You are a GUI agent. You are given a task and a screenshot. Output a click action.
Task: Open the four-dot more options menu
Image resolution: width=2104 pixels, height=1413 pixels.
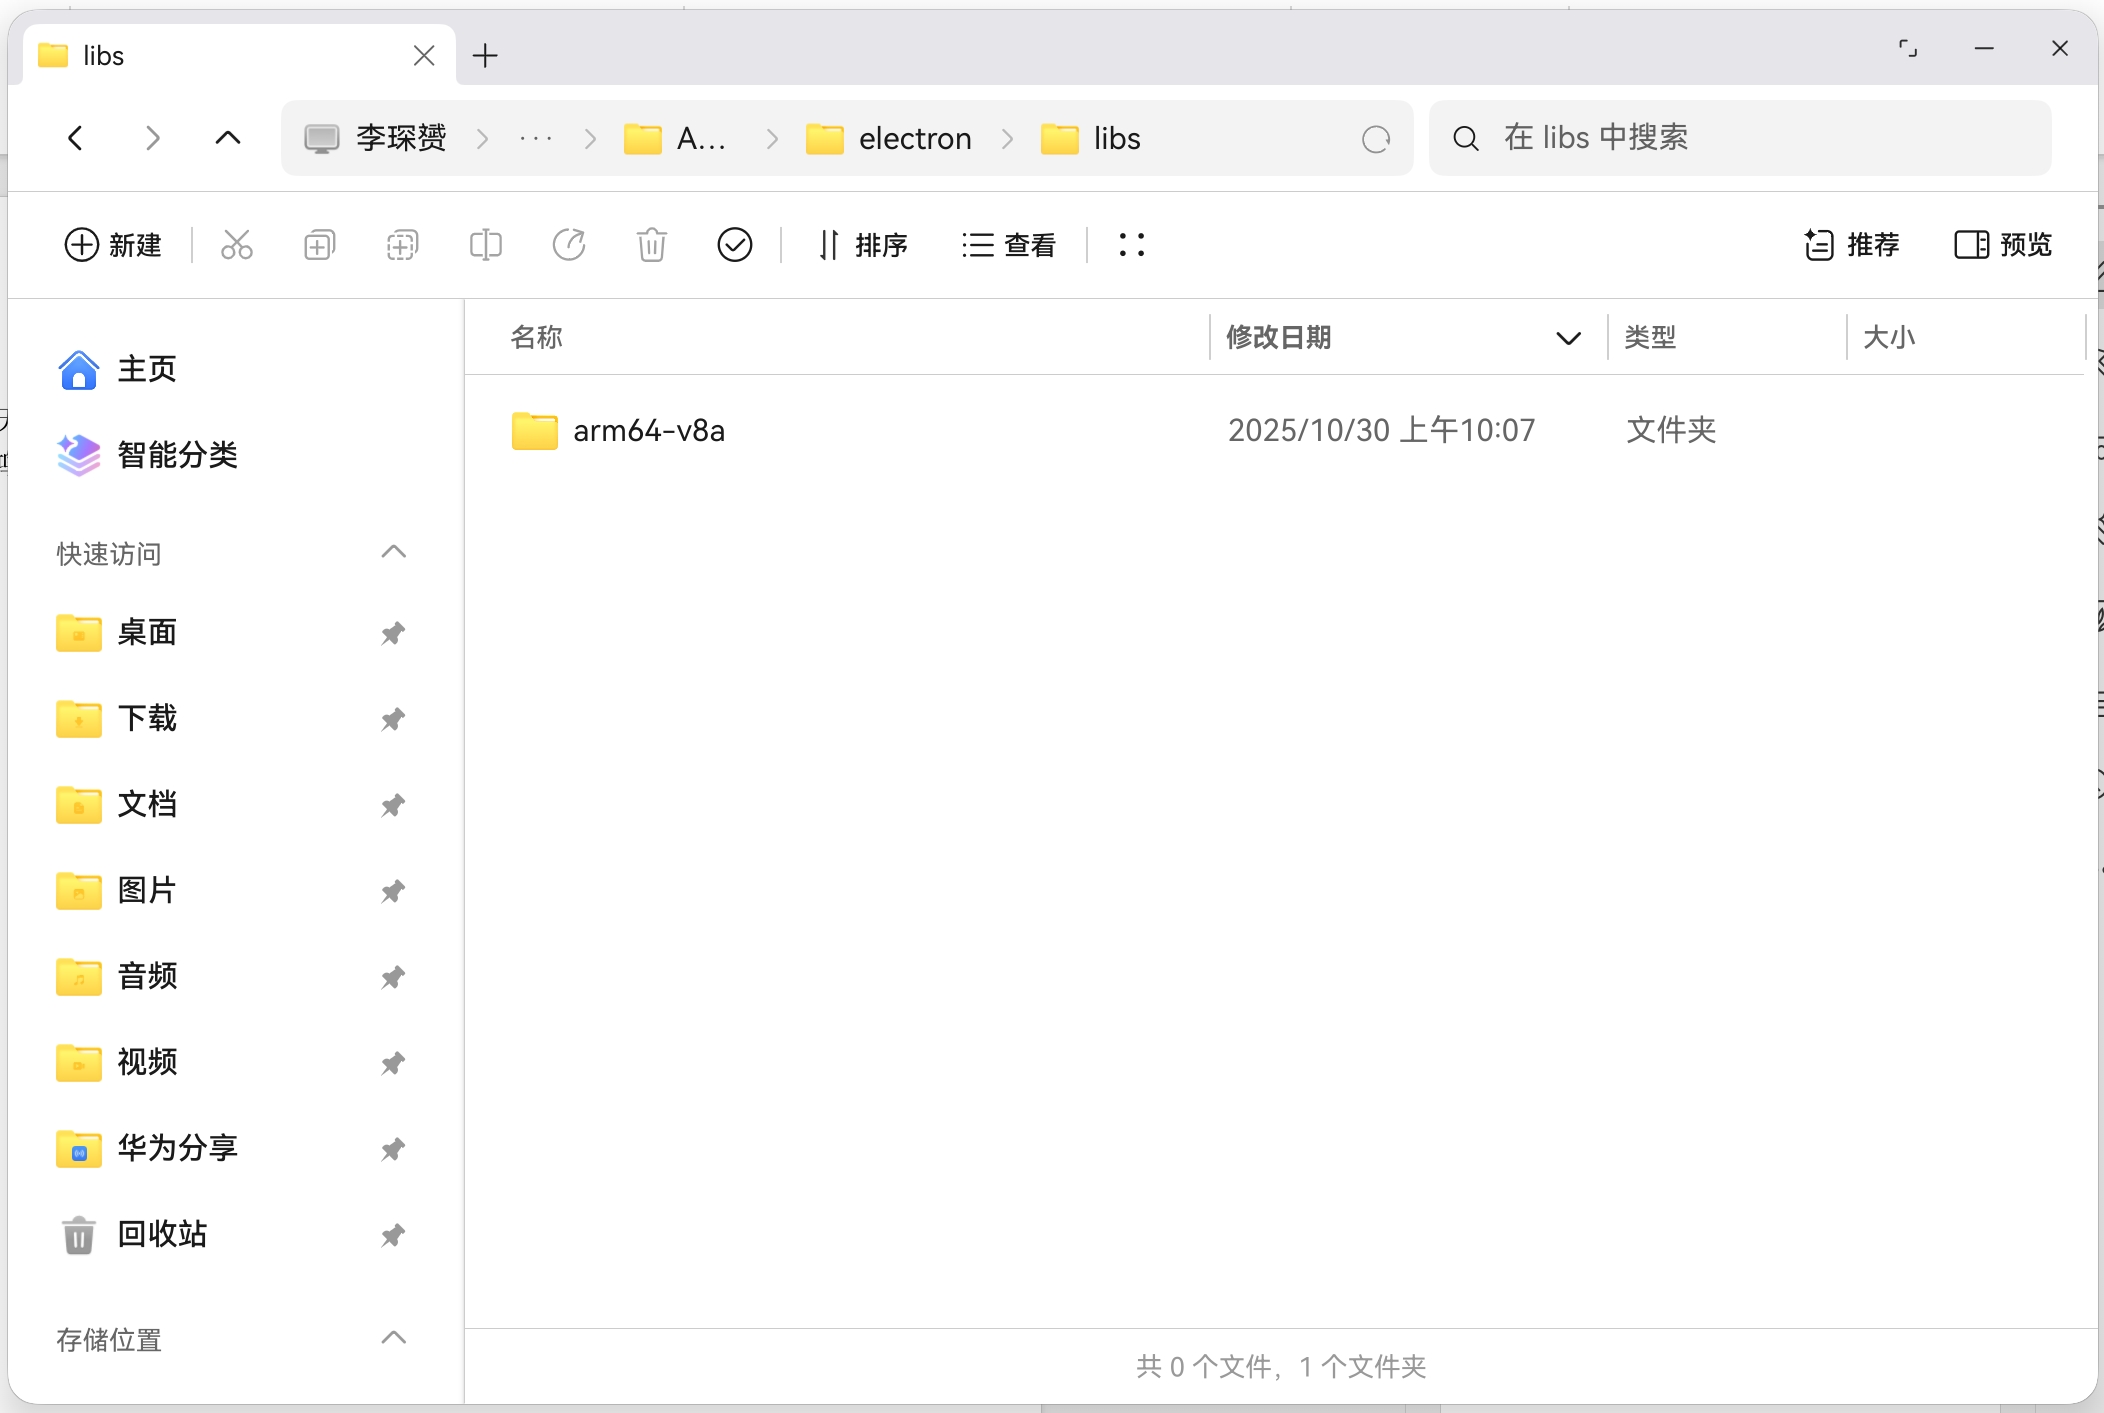coord(1131,245)
